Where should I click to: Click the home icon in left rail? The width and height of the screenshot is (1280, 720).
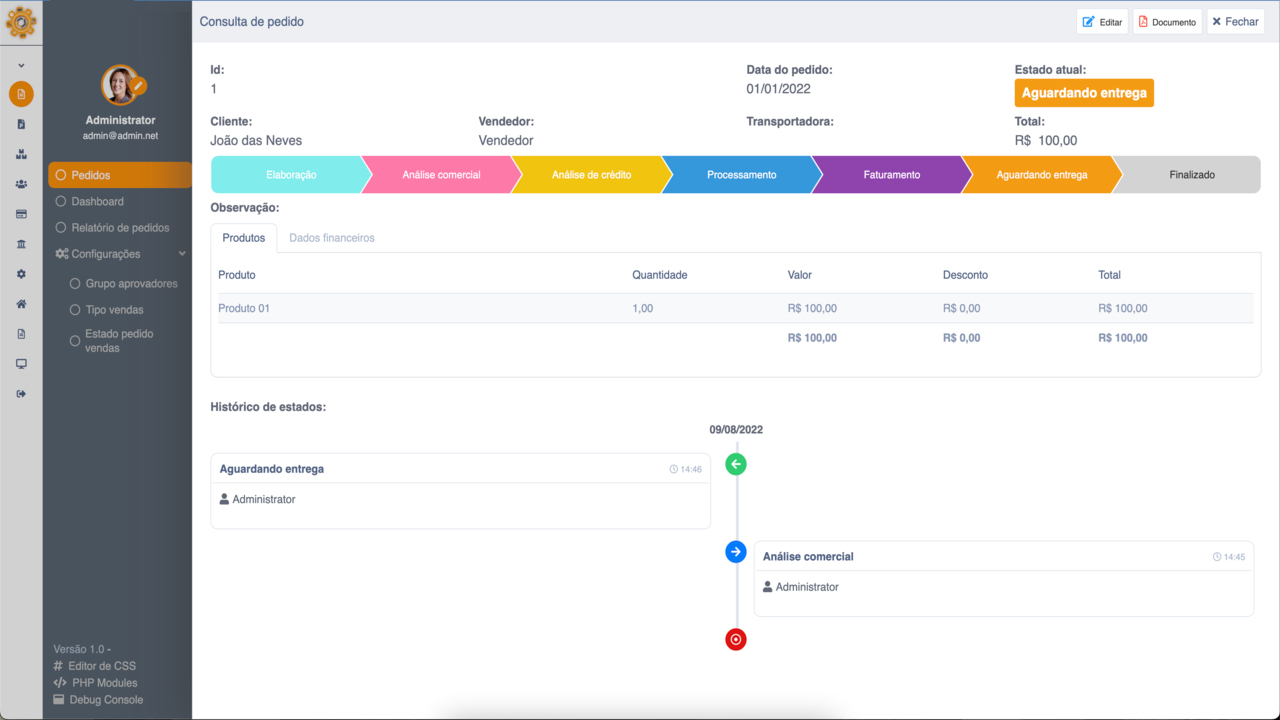[21, 304]
